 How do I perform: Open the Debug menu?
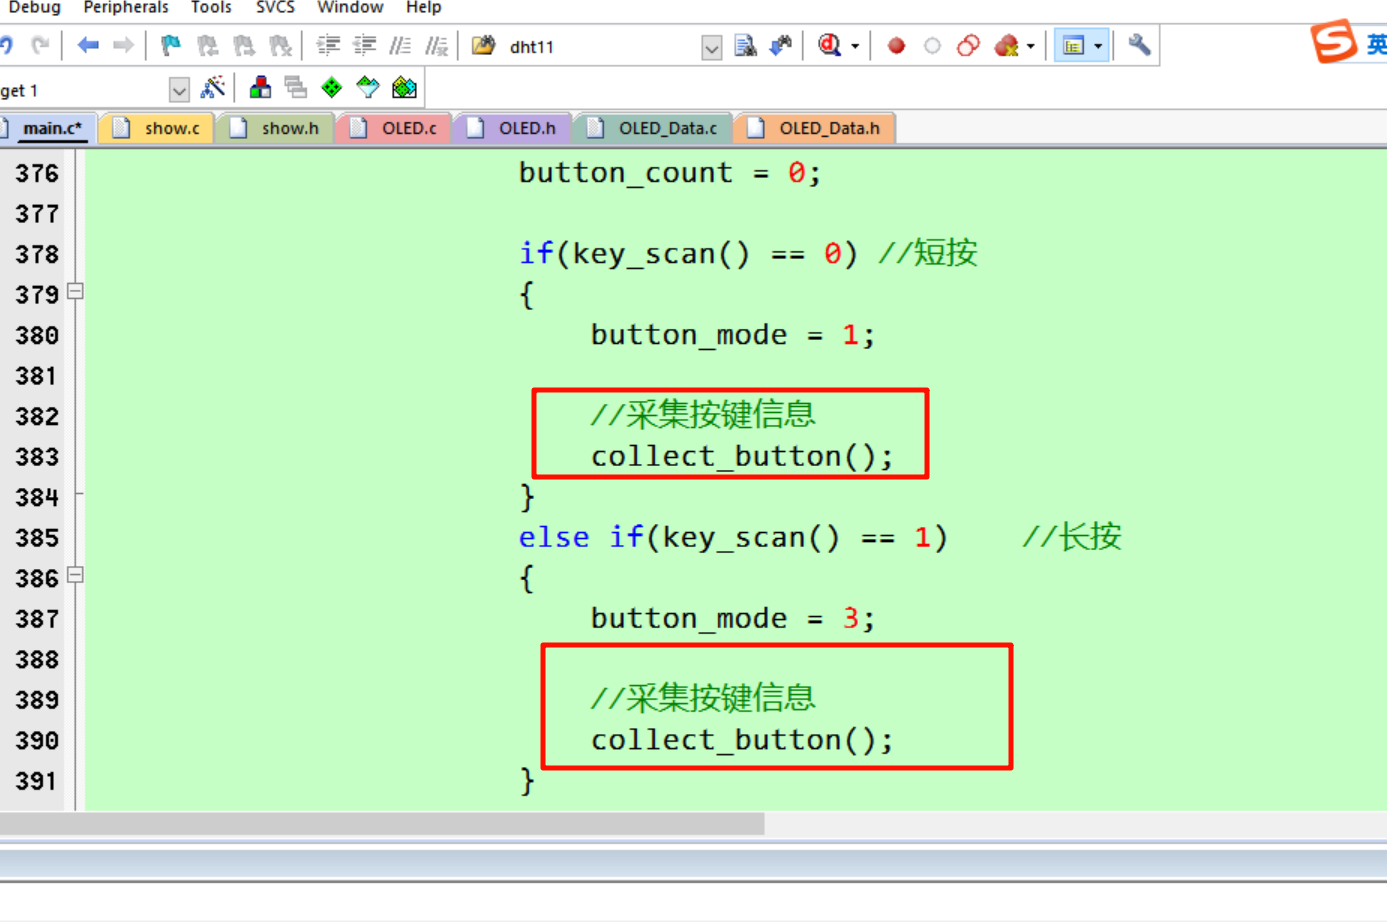(x=35, y=8)
